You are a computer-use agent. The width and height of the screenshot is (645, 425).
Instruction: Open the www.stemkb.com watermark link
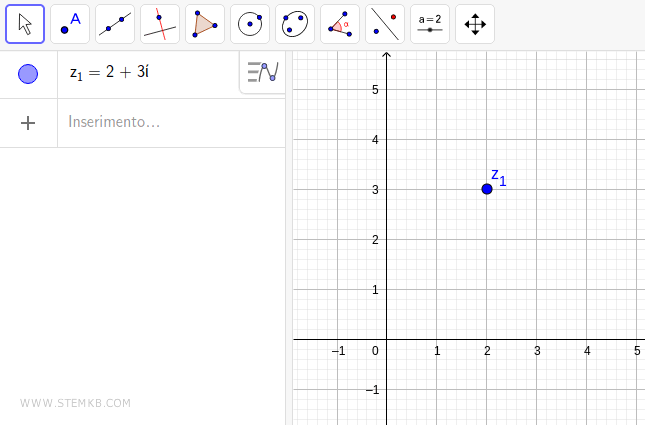(x=75, y=404)
